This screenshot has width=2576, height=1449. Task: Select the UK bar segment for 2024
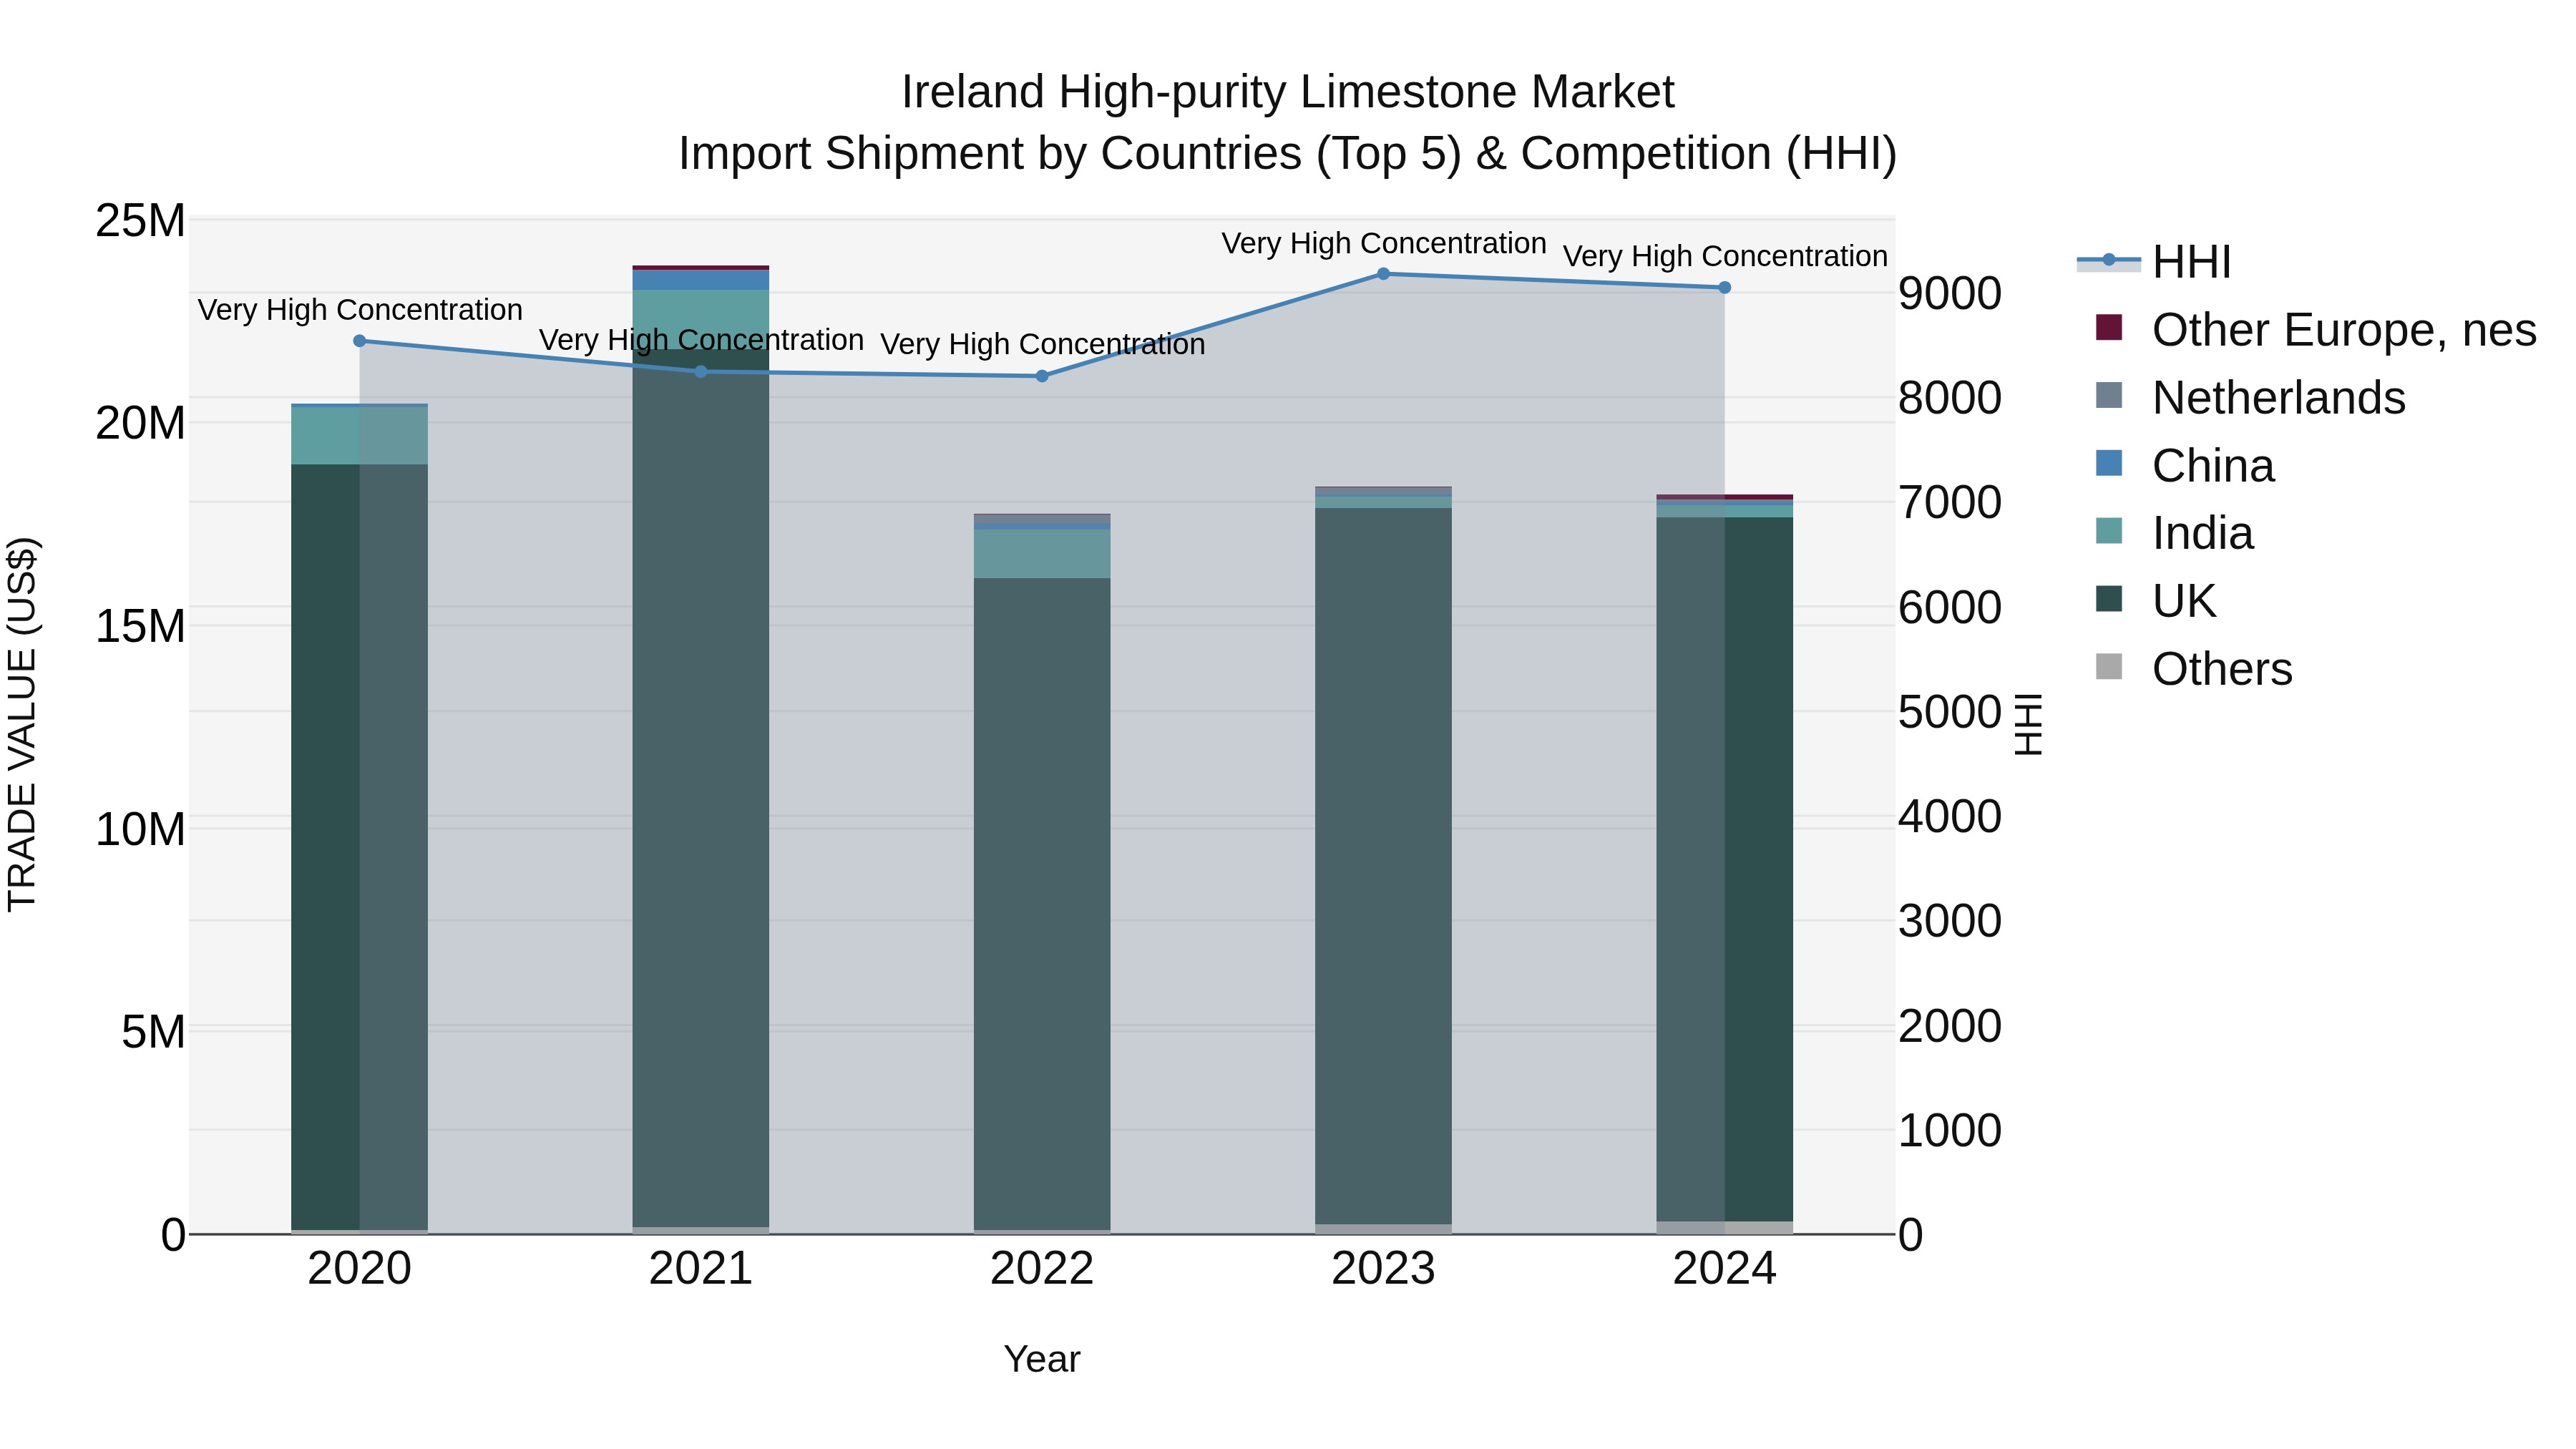(1725, 869)
